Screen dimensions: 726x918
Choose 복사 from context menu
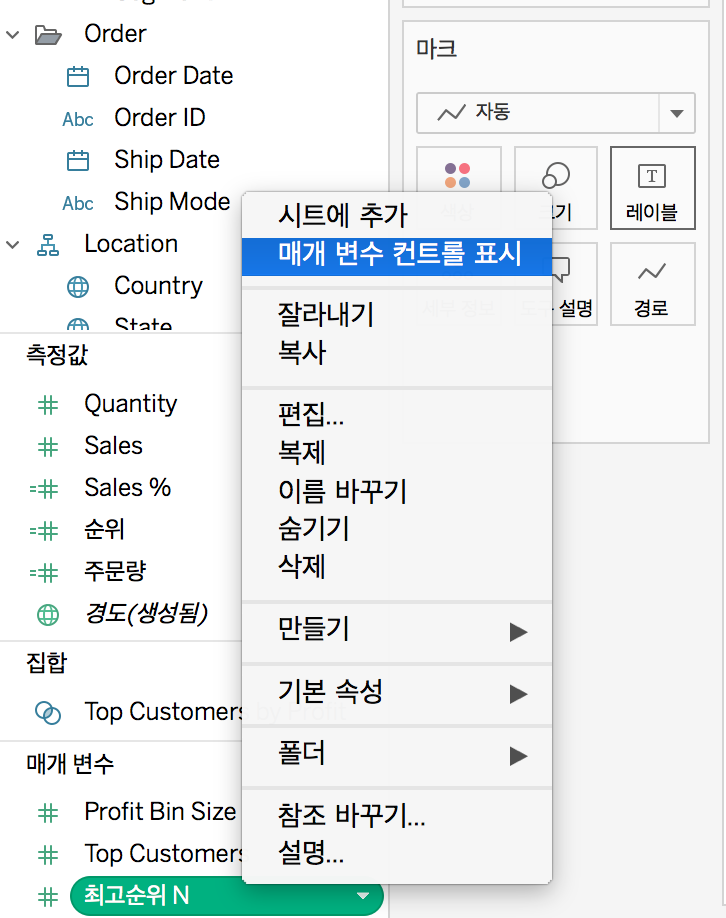click(397, 353)
